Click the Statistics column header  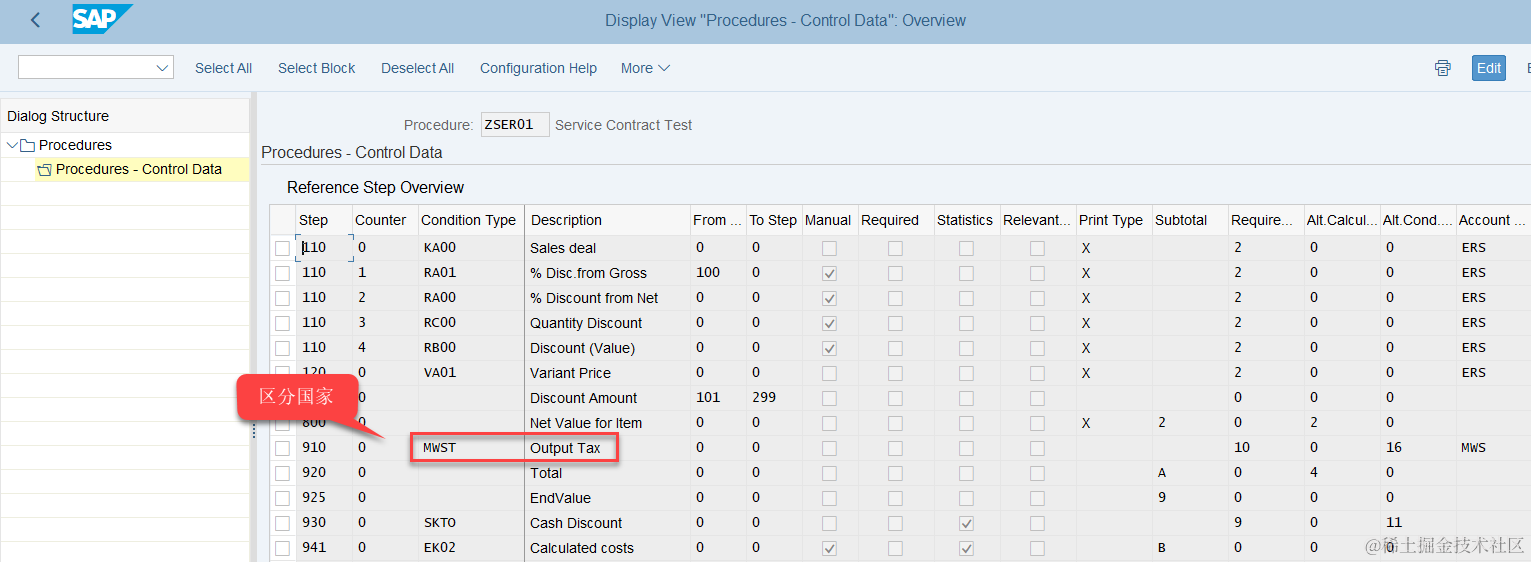(x=965, y=220)
